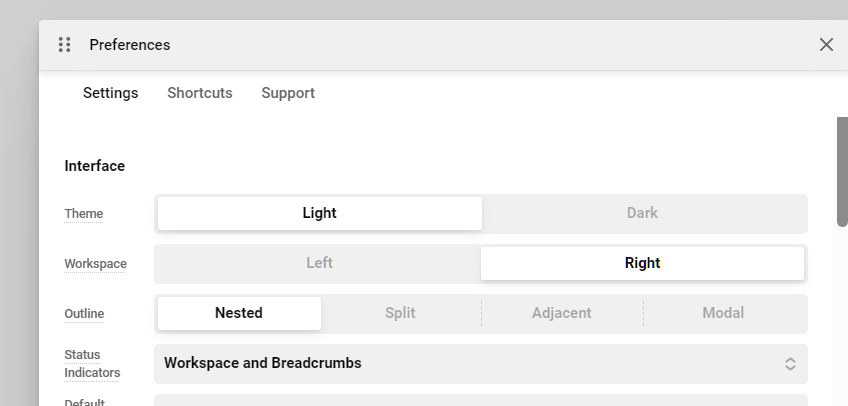
Task: Open the Workspace and Breadcrumbs dropdown
Action: point(470,364)
